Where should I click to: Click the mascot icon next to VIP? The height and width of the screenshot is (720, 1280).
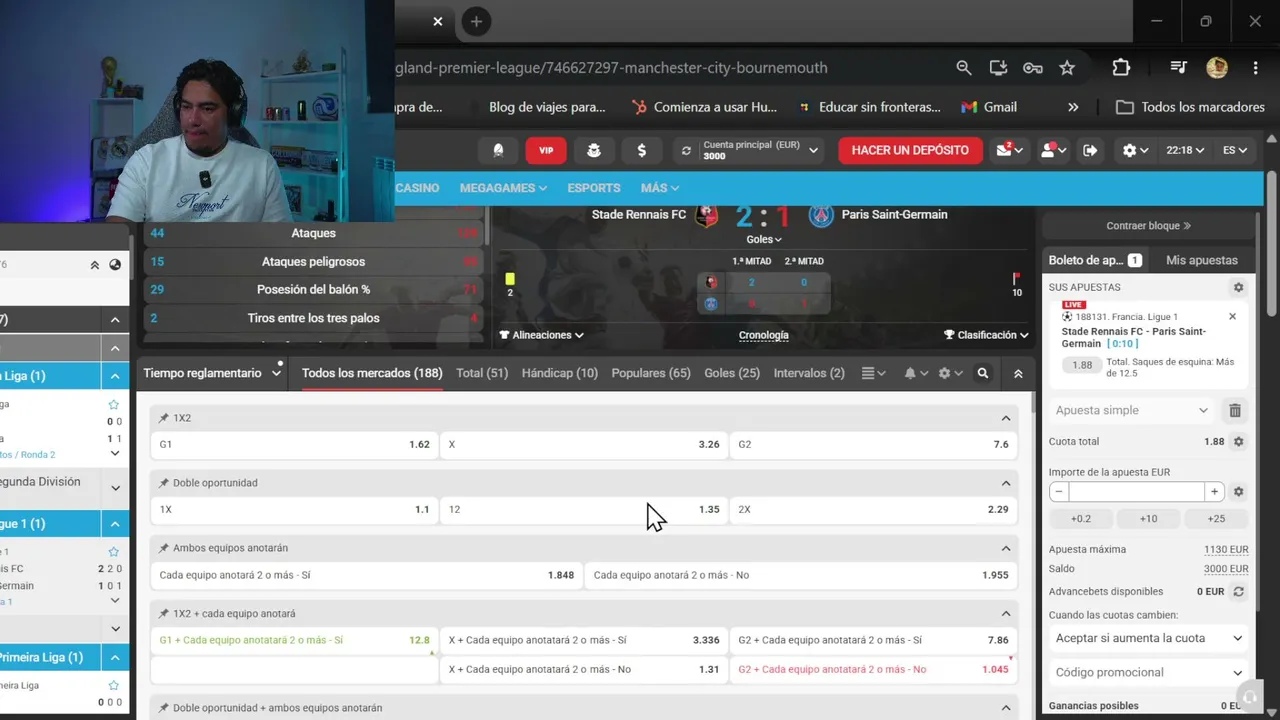coord(594,150)
